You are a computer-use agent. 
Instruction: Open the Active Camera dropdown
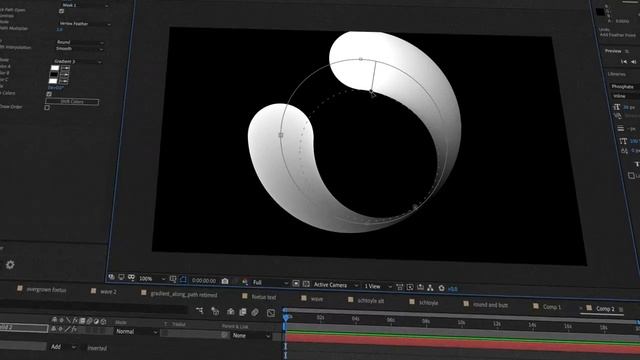click(x=336, y=285)
